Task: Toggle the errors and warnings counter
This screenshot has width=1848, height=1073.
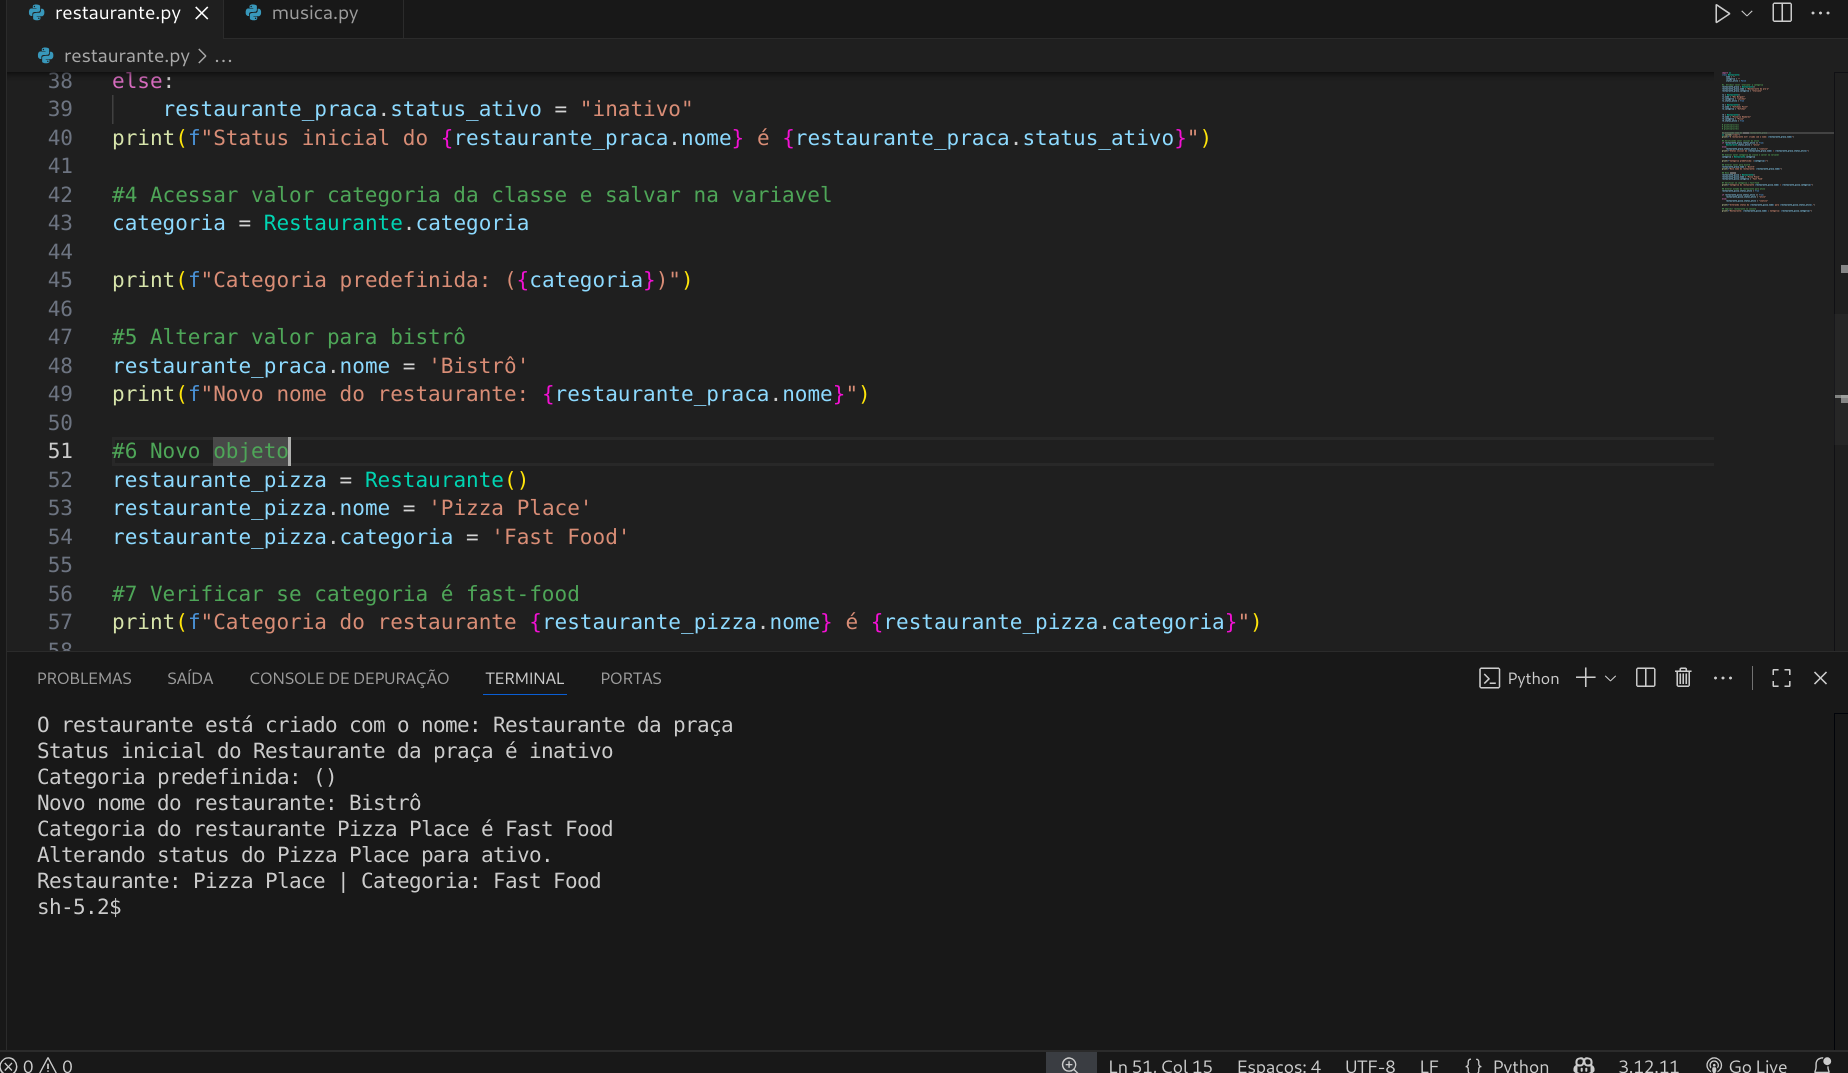Action: [x=37, y=1065]
